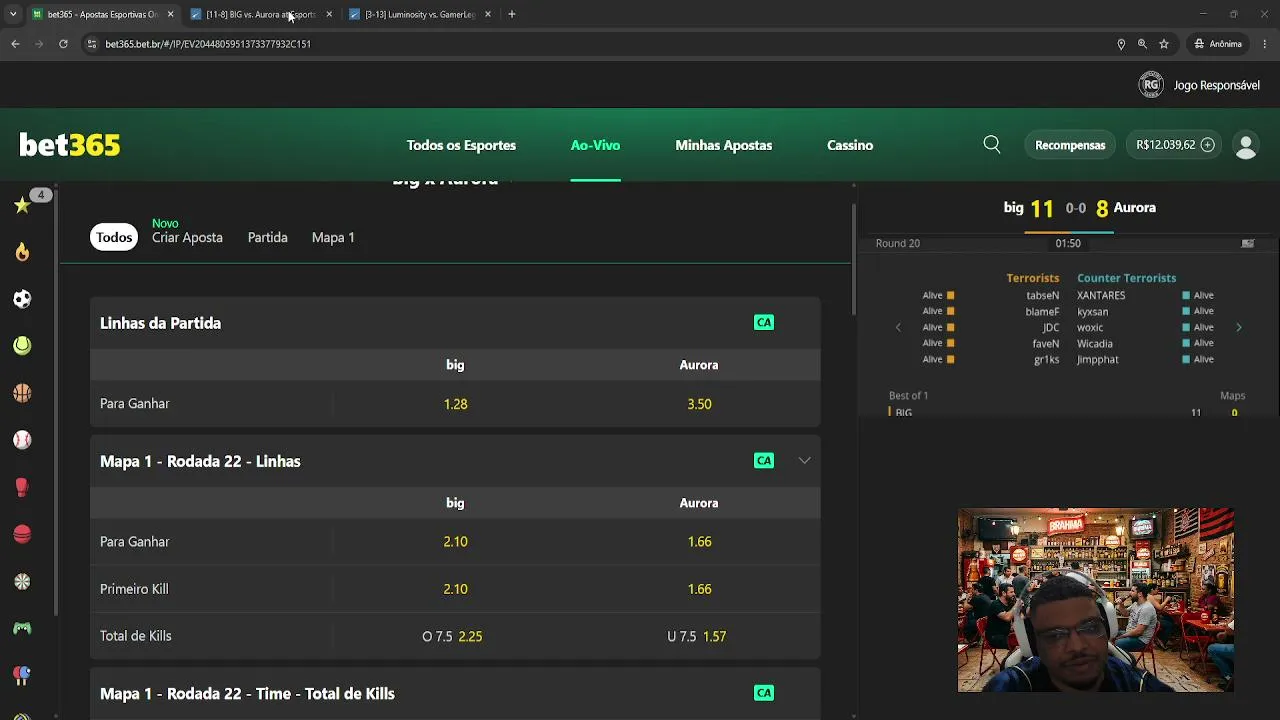Open the popular flame icon in sidebar

coord(22,252)
